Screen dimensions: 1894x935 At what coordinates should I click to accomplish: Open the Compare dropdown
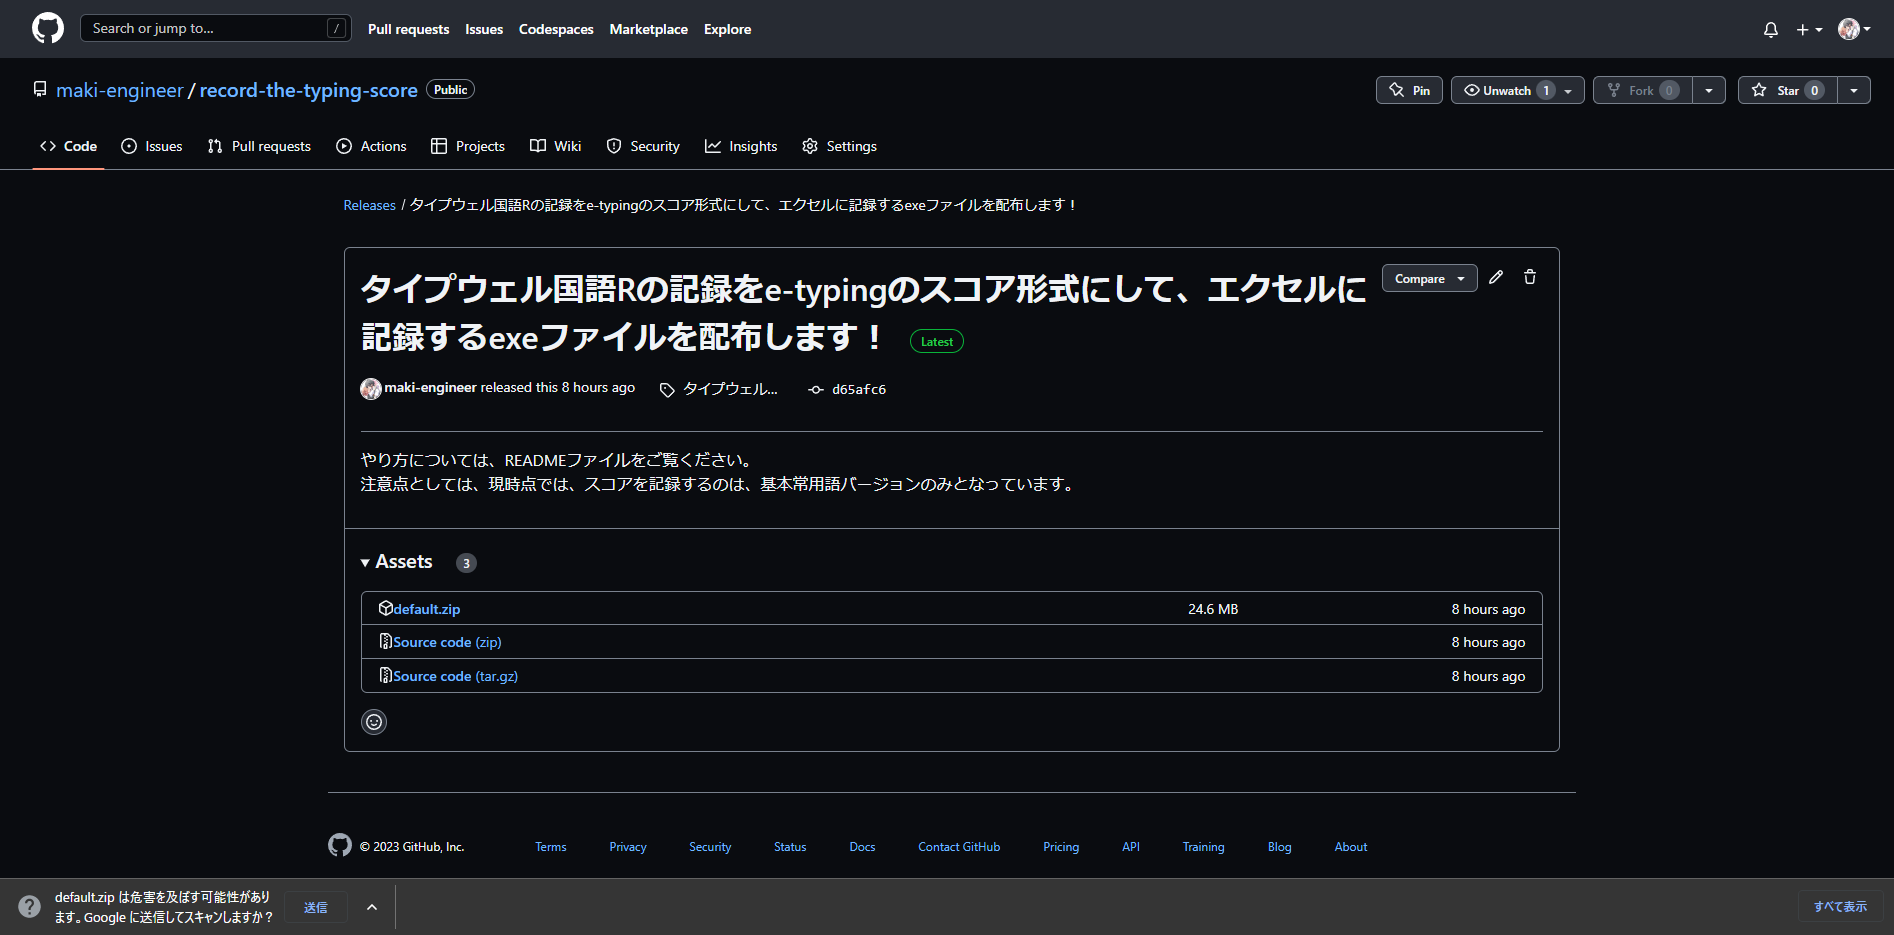tap(1429, 277)
